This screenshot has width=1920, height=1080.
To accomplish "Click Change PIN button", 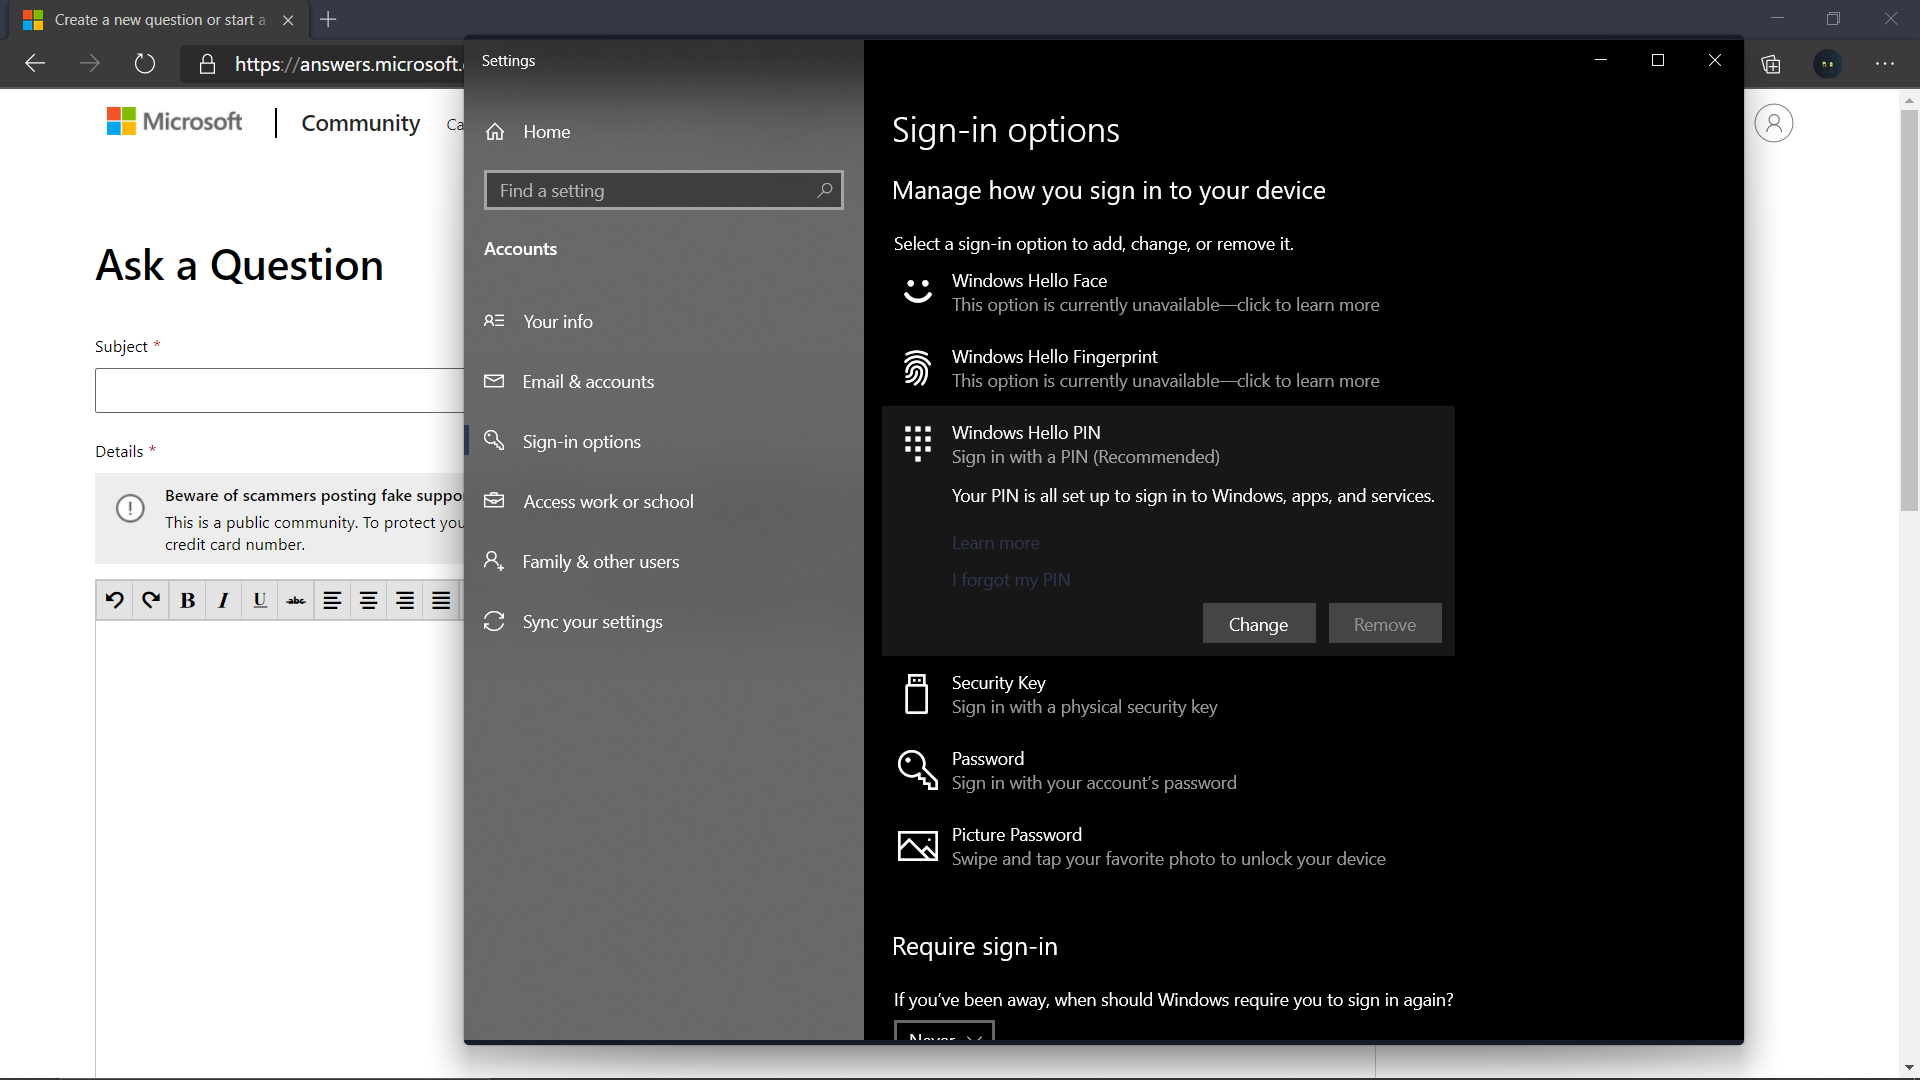I will pyautogui.click(x=1258, y=624).
